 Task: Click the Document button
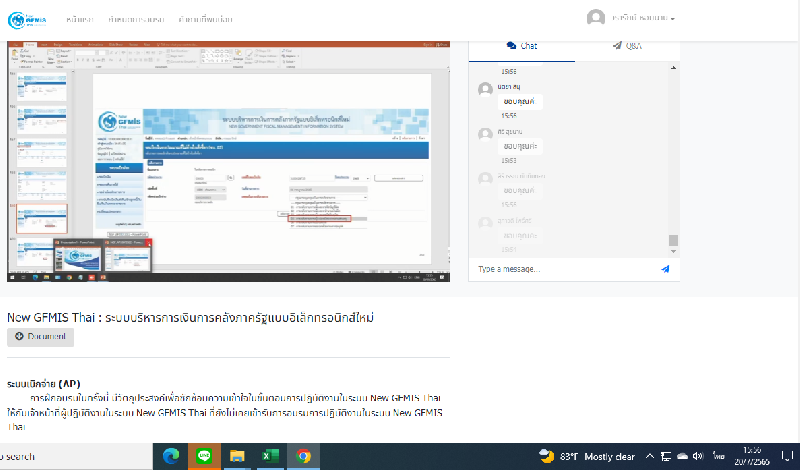click(41, 336)
